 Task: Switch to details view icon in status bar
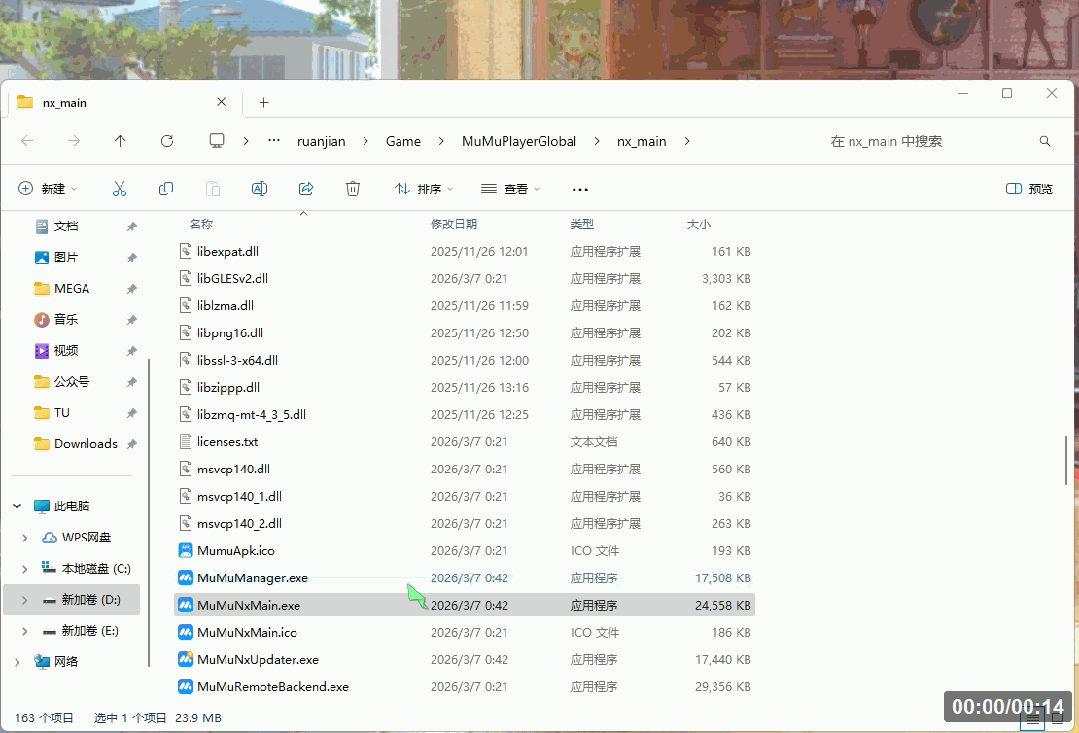(1033, 719)
